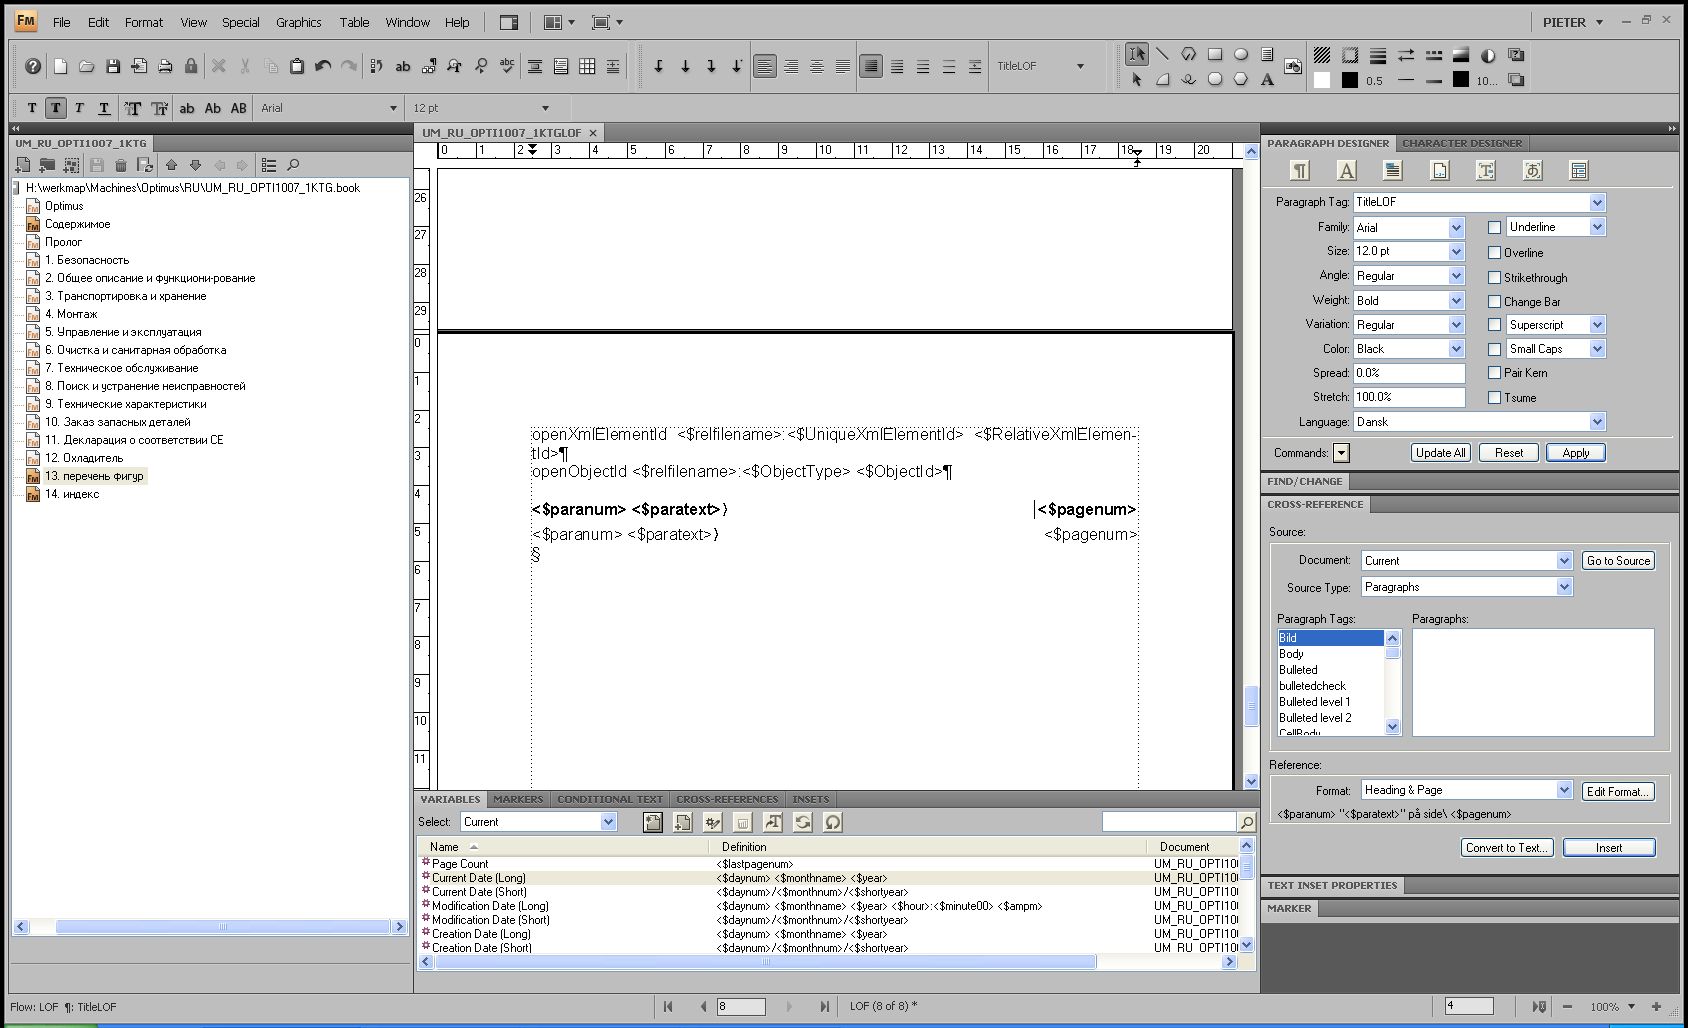
Task: Select the Rectangle drawing tool
Action: 1215,54
